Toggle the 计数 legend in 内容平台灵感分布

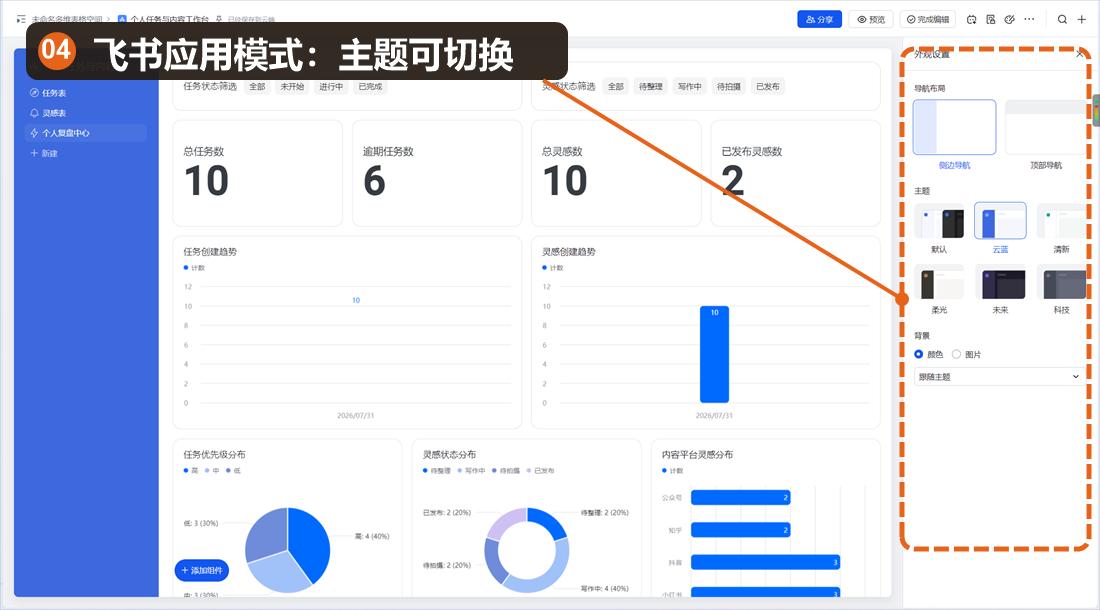672,470
